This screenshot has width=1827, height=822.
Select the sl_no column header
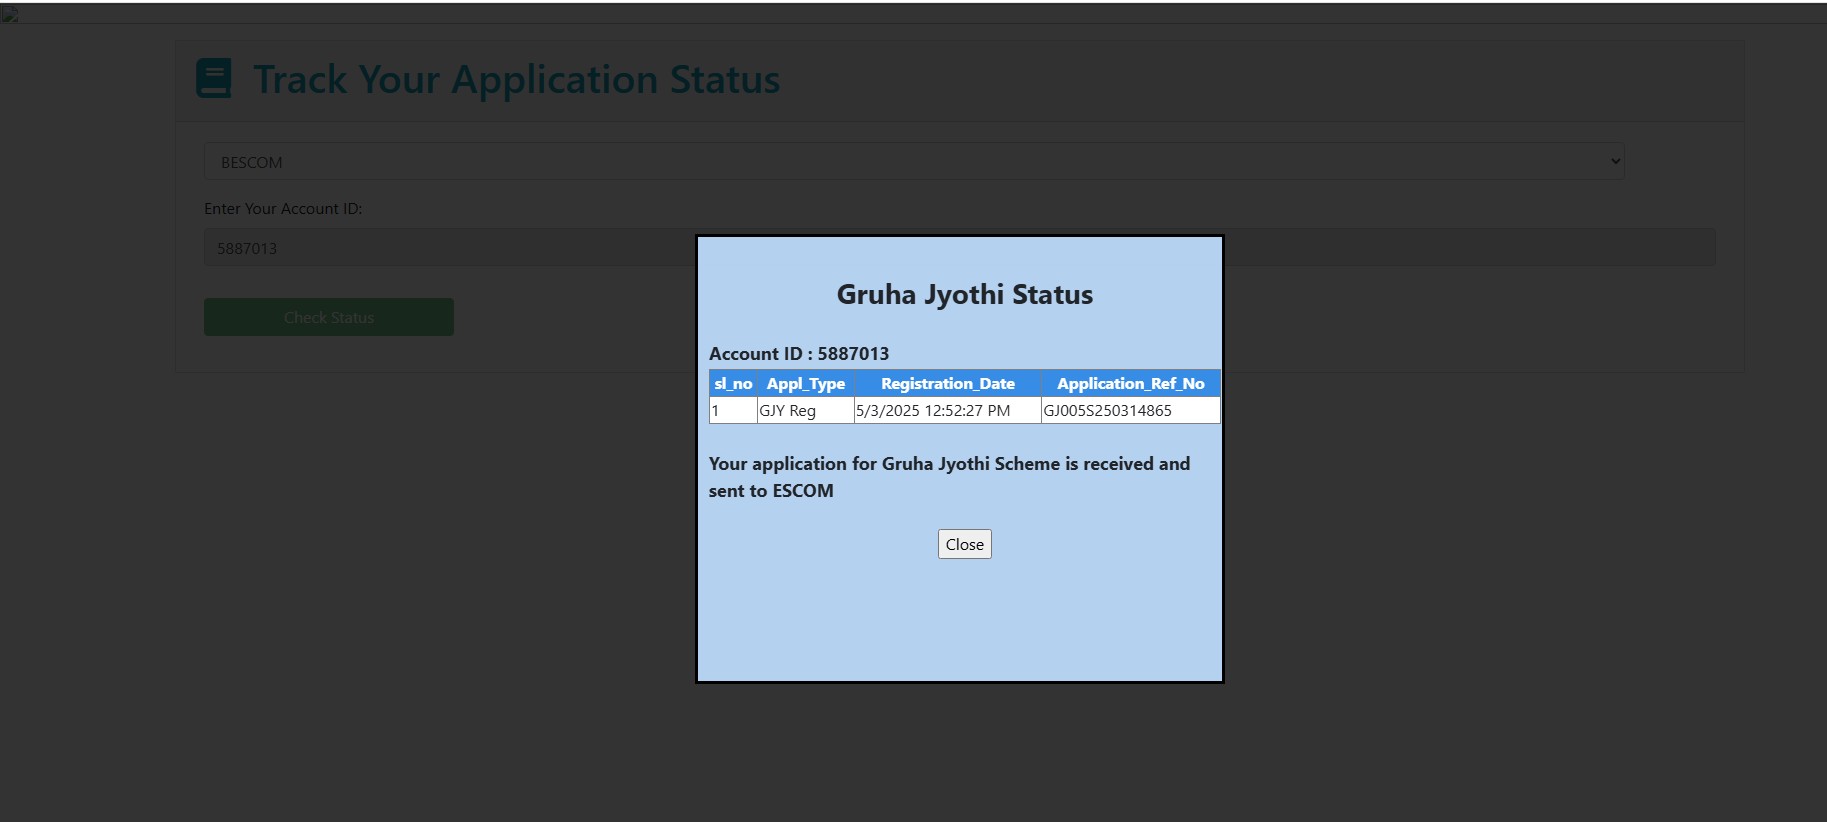coord(733,384)
